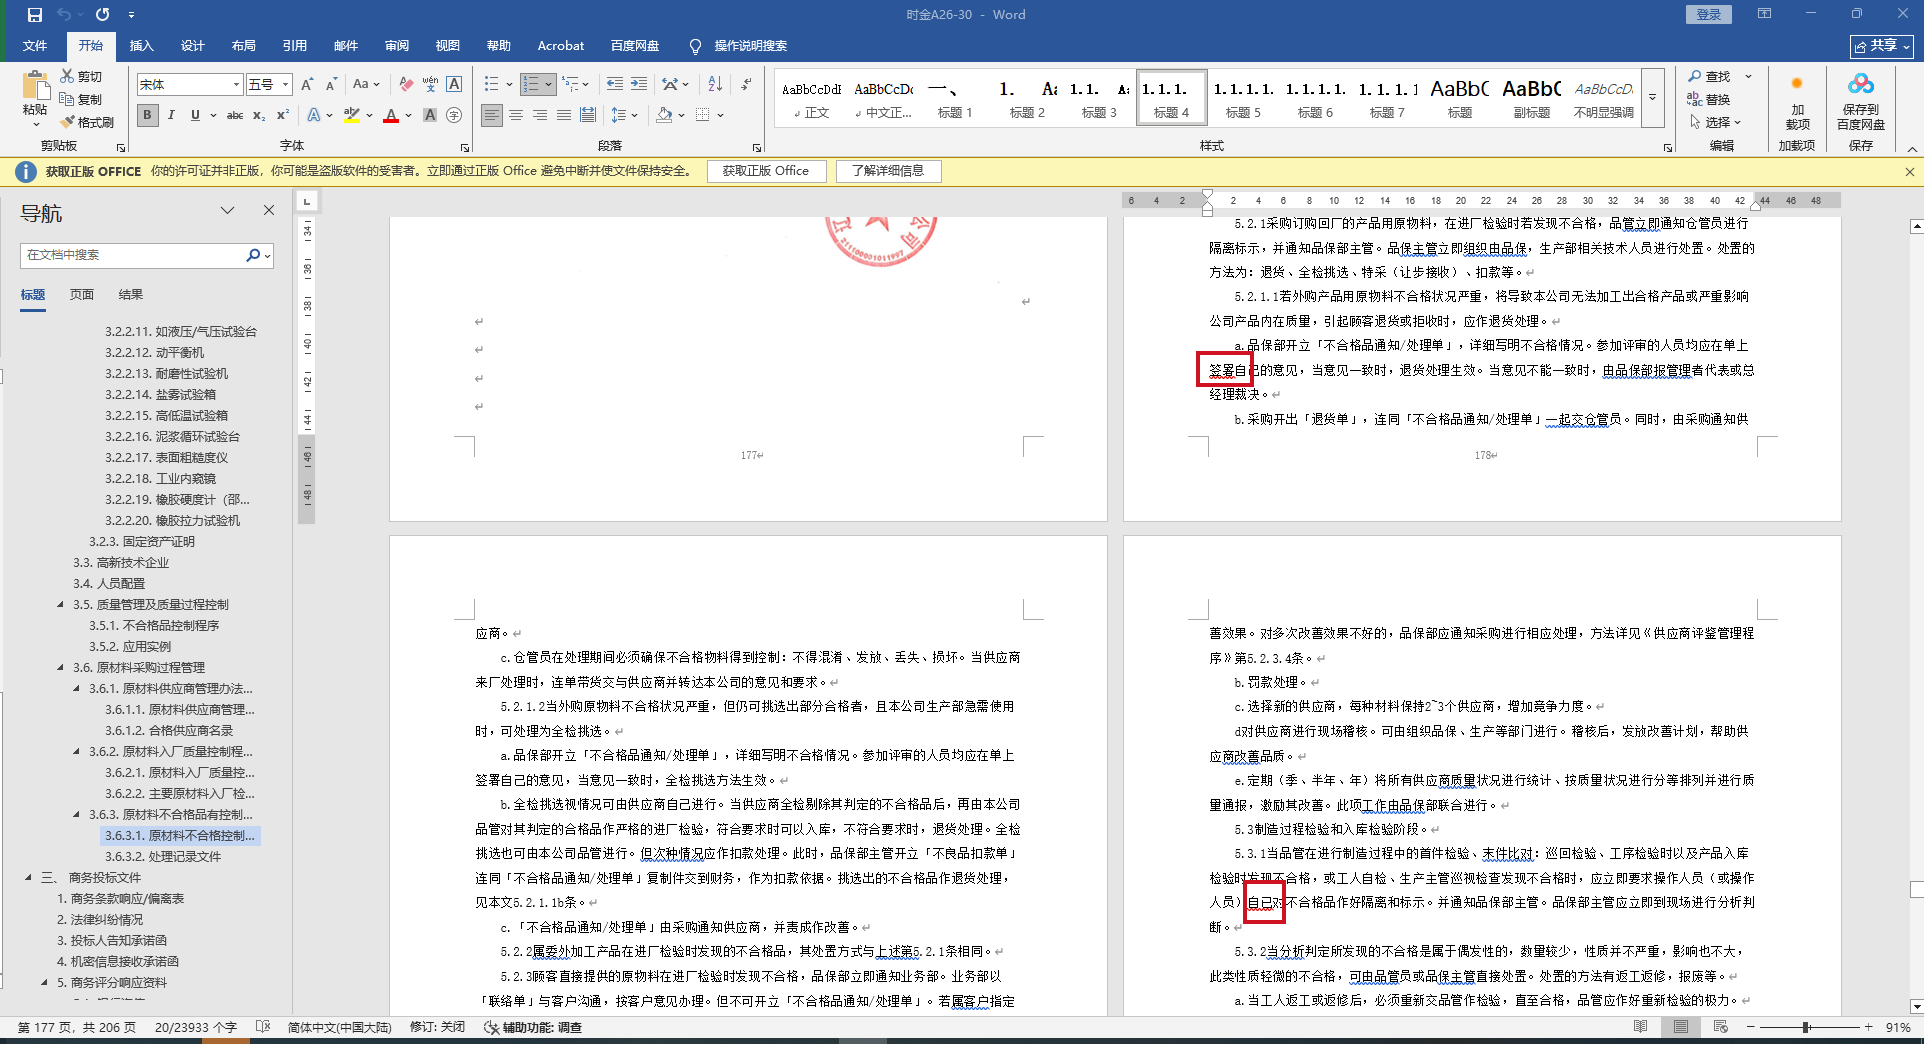1924x1044 pixels.
Task: Switch to the 视图 ribbon tab
Action: click(x=447, y=46)
